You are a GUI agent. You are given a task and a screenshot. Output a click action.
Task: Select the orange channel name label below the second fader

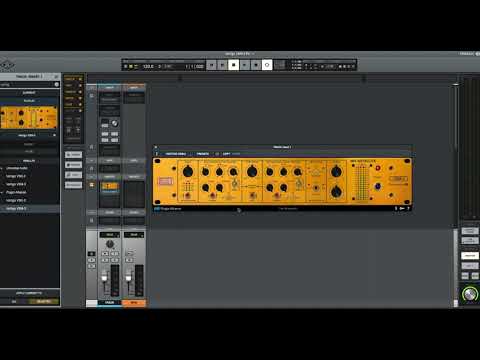point(134,303)
